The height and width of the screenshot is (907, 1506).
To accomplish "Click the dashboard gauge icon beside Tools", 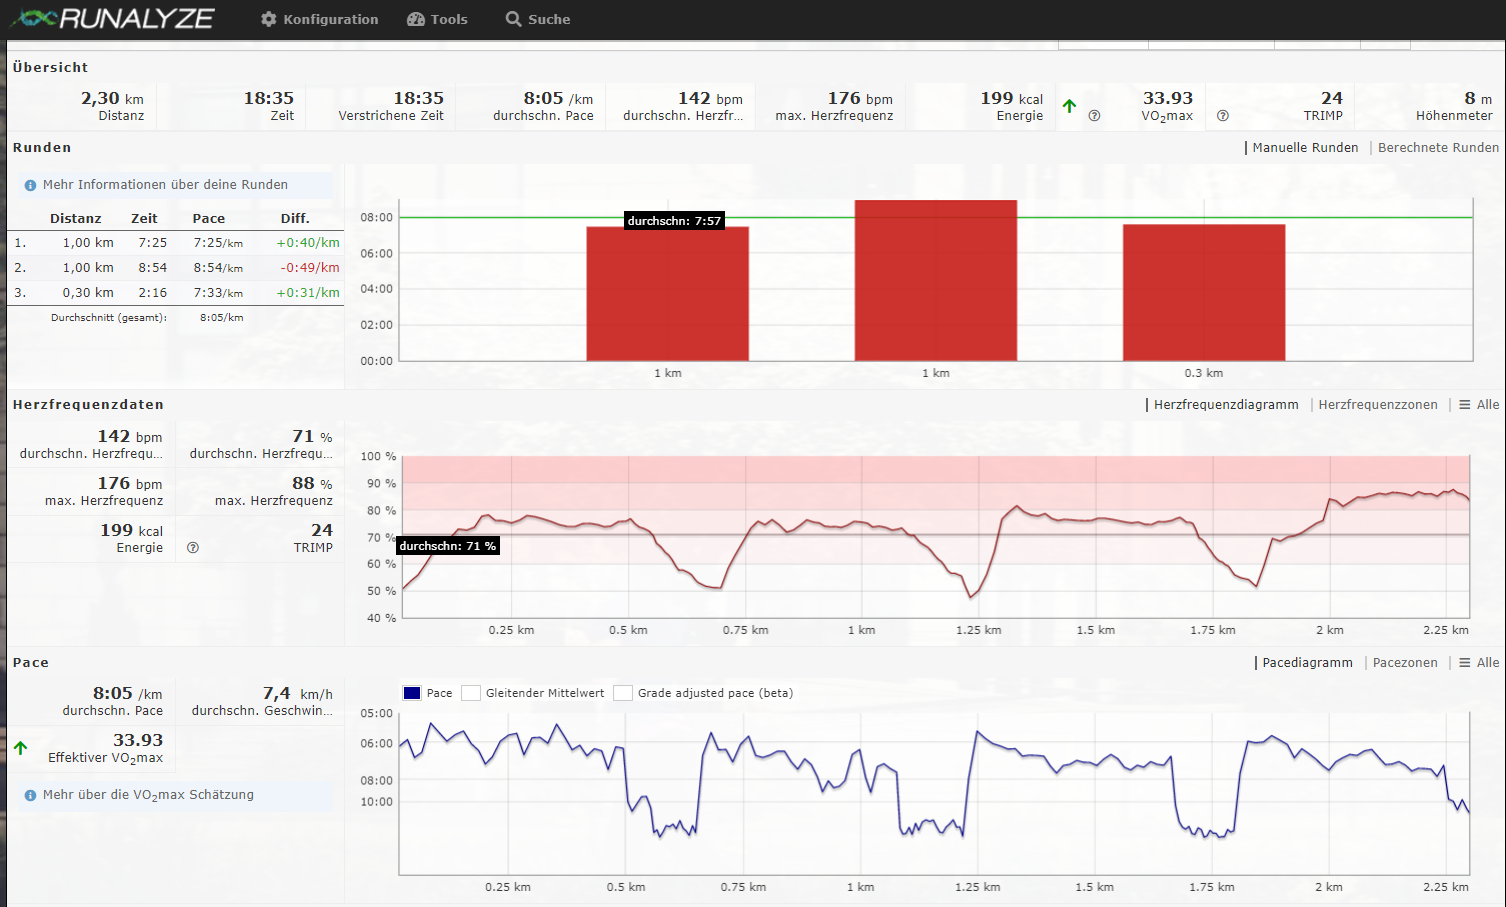I will pyautogui.click(x=416, y=19).
